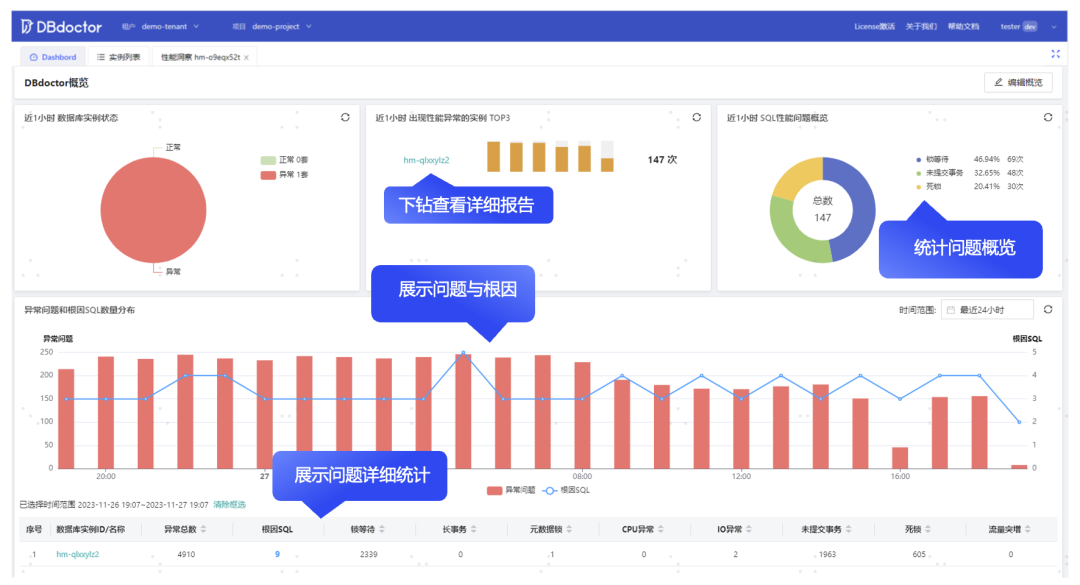Click the 数据库实例ID/名称 column header
The height and width of the screenshot is (585, 1080).
(91, 529)
